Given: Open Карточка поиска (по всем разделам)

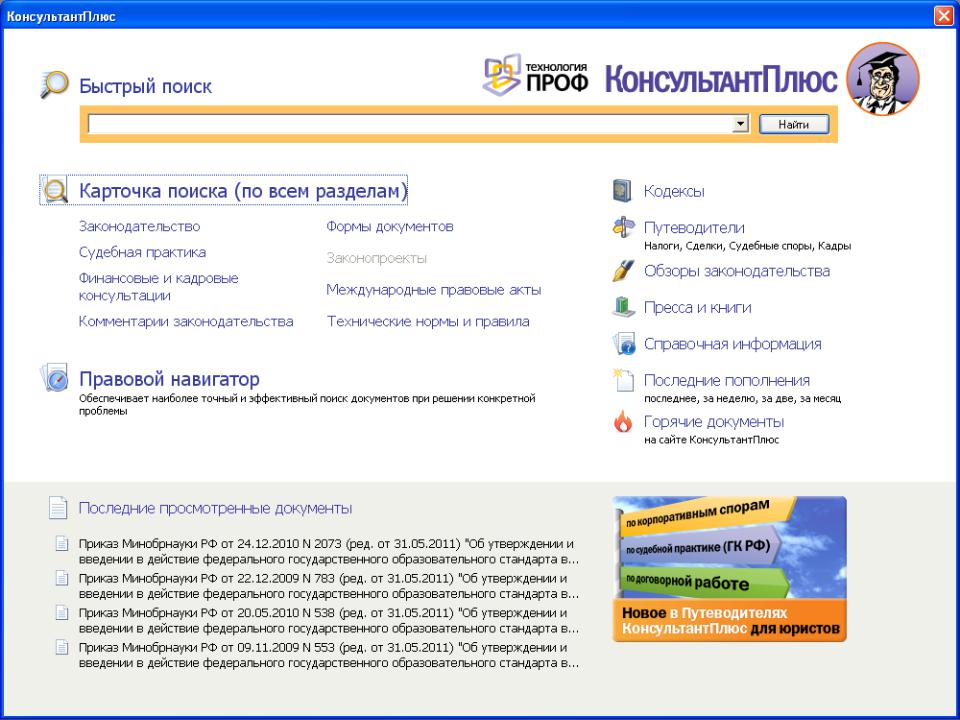Looking at the screenshot, I should pyautogui.click(x=243, y=190).
